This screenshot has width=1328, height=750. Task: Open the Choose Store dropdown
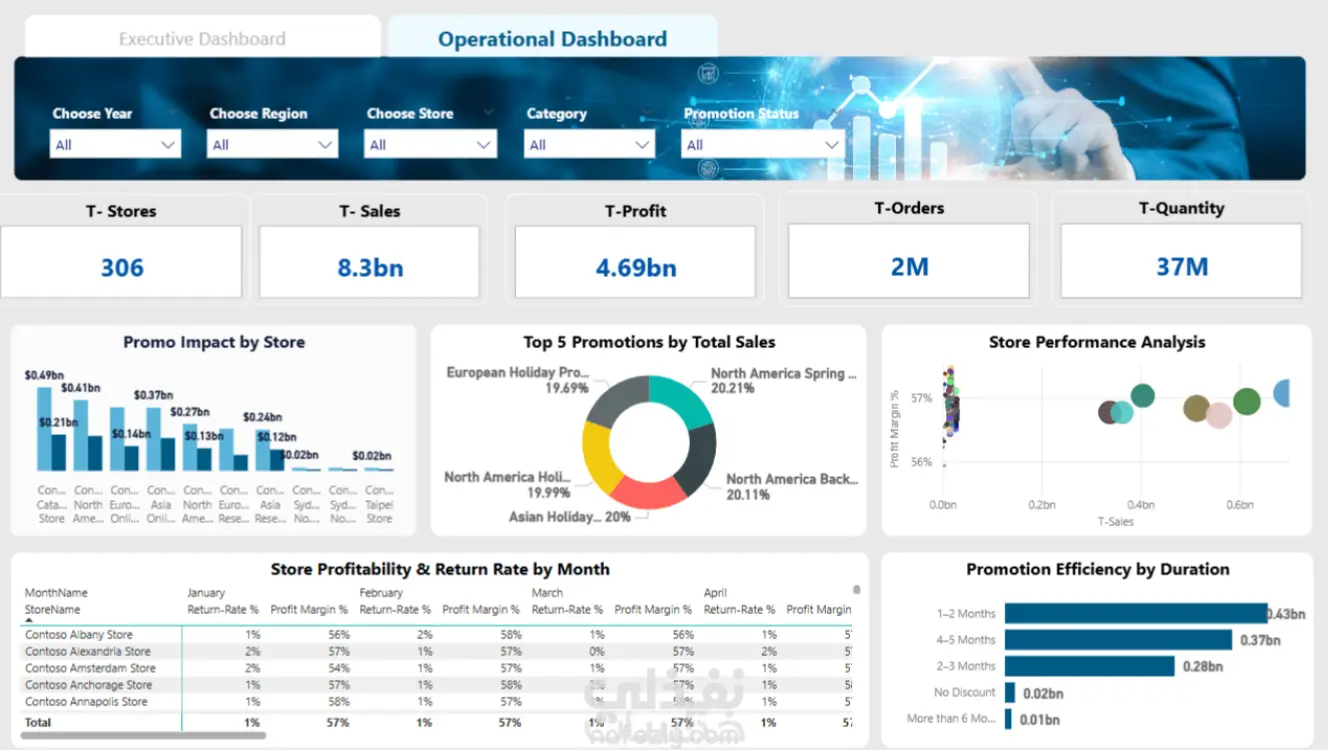430,144
